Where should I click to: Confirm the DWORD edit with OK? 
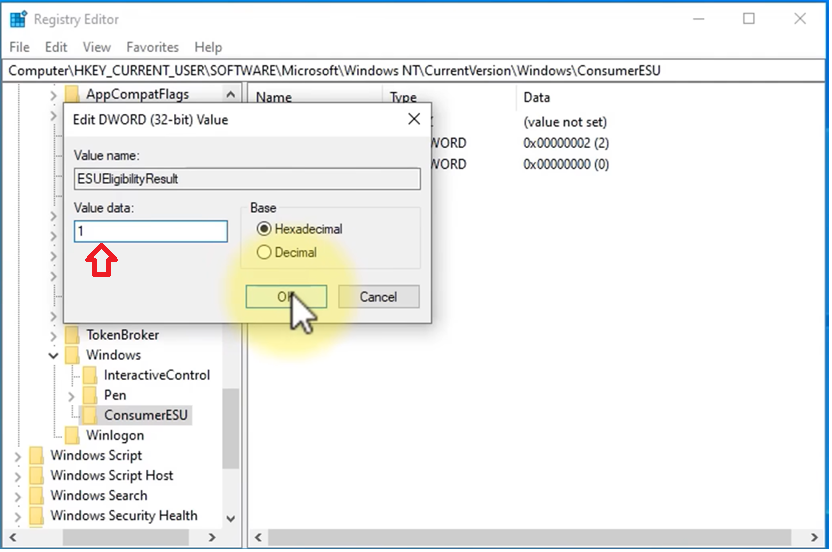click(286, 297)
